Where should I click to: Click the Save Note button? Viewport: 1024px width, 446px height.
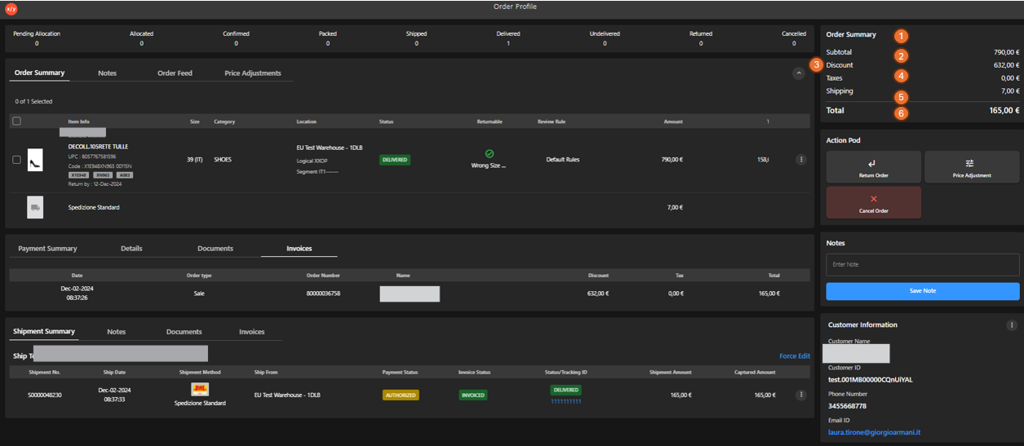(922, 291)
